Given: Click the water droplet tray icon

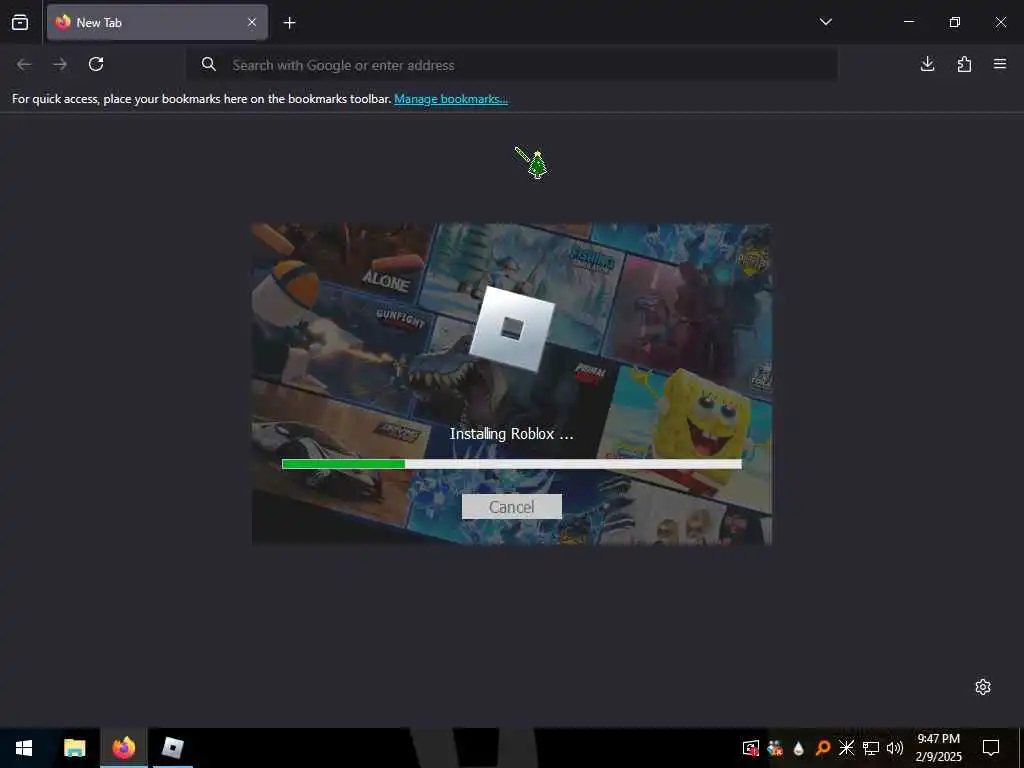Looking at the screenshot, I should pyautogui.click(x=799, y=748).
